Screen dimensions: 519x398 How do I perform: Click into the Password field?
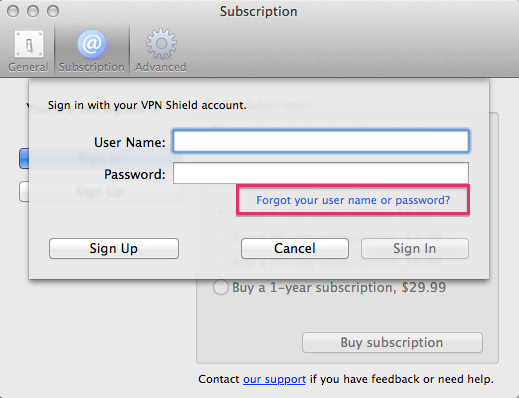tap(321, 173)
